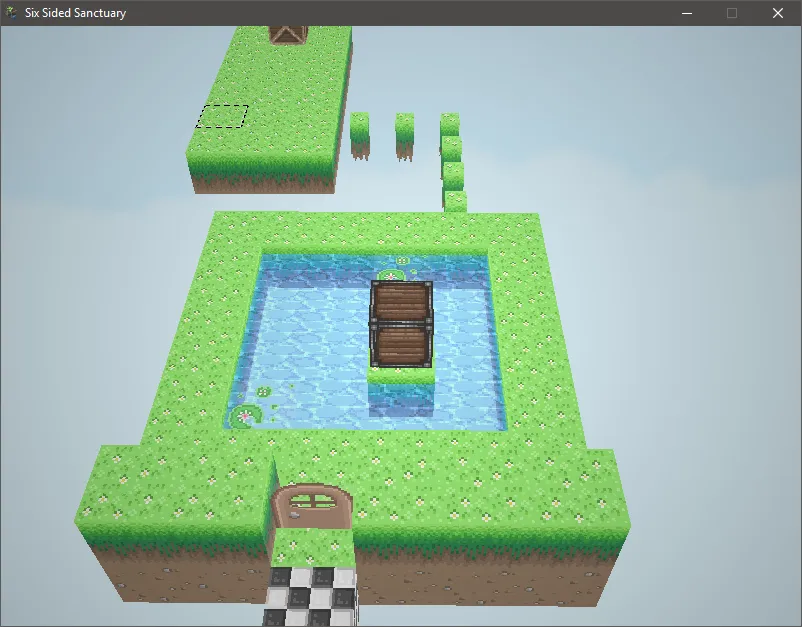
Task: Click the leftmost small floating grass block
Action: point(359,129)
